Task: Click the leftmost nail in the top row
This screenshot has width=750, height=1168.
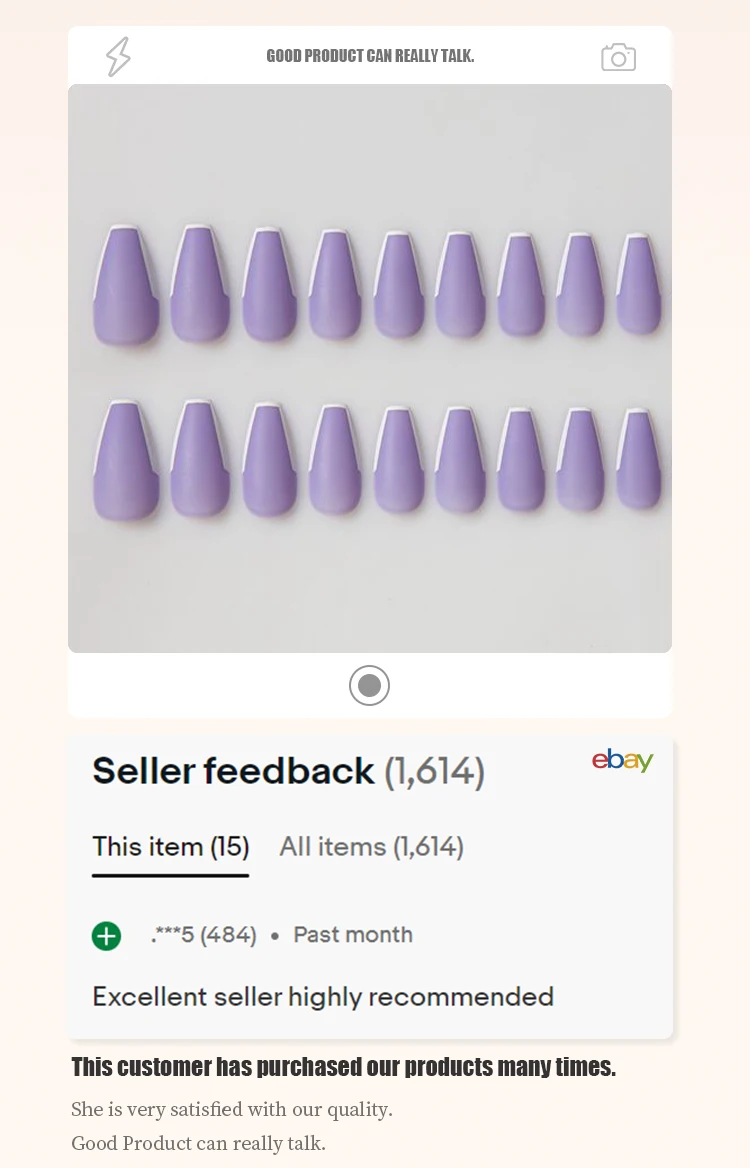Action: [125, 285]
